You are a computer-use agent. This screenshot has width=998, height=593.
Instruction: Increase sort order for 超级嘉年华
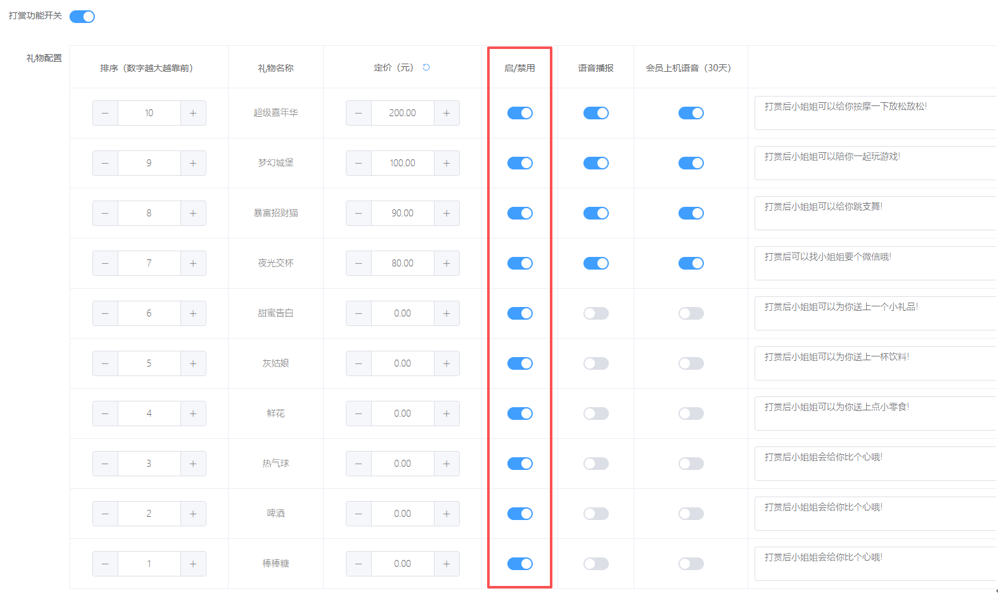pos(193,113)
